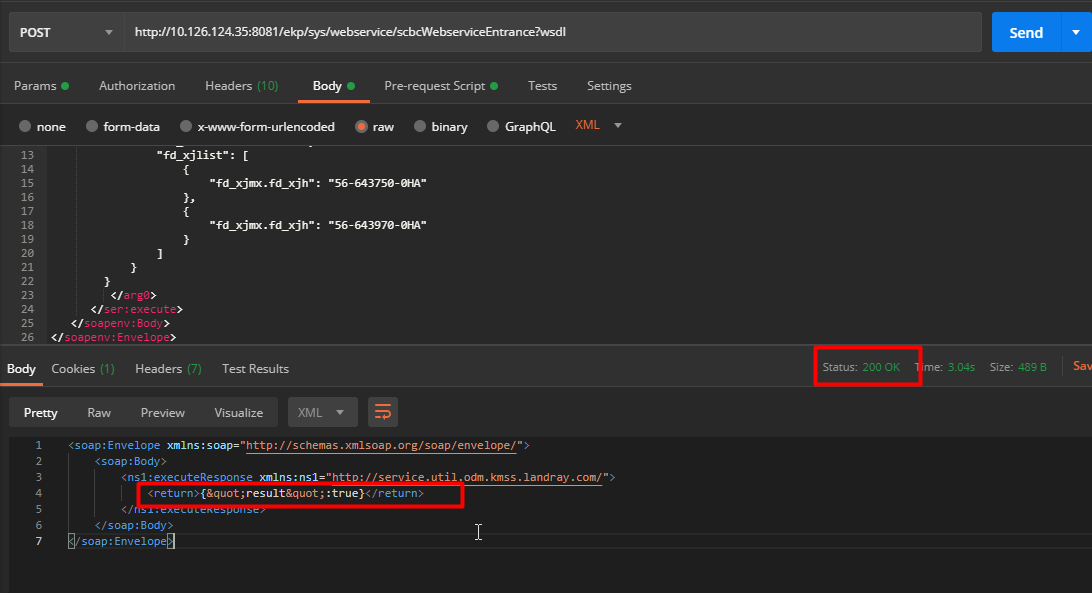Open the POST method dropdown
This screenshot has width=1092, height=593.
tap(65, 31)
